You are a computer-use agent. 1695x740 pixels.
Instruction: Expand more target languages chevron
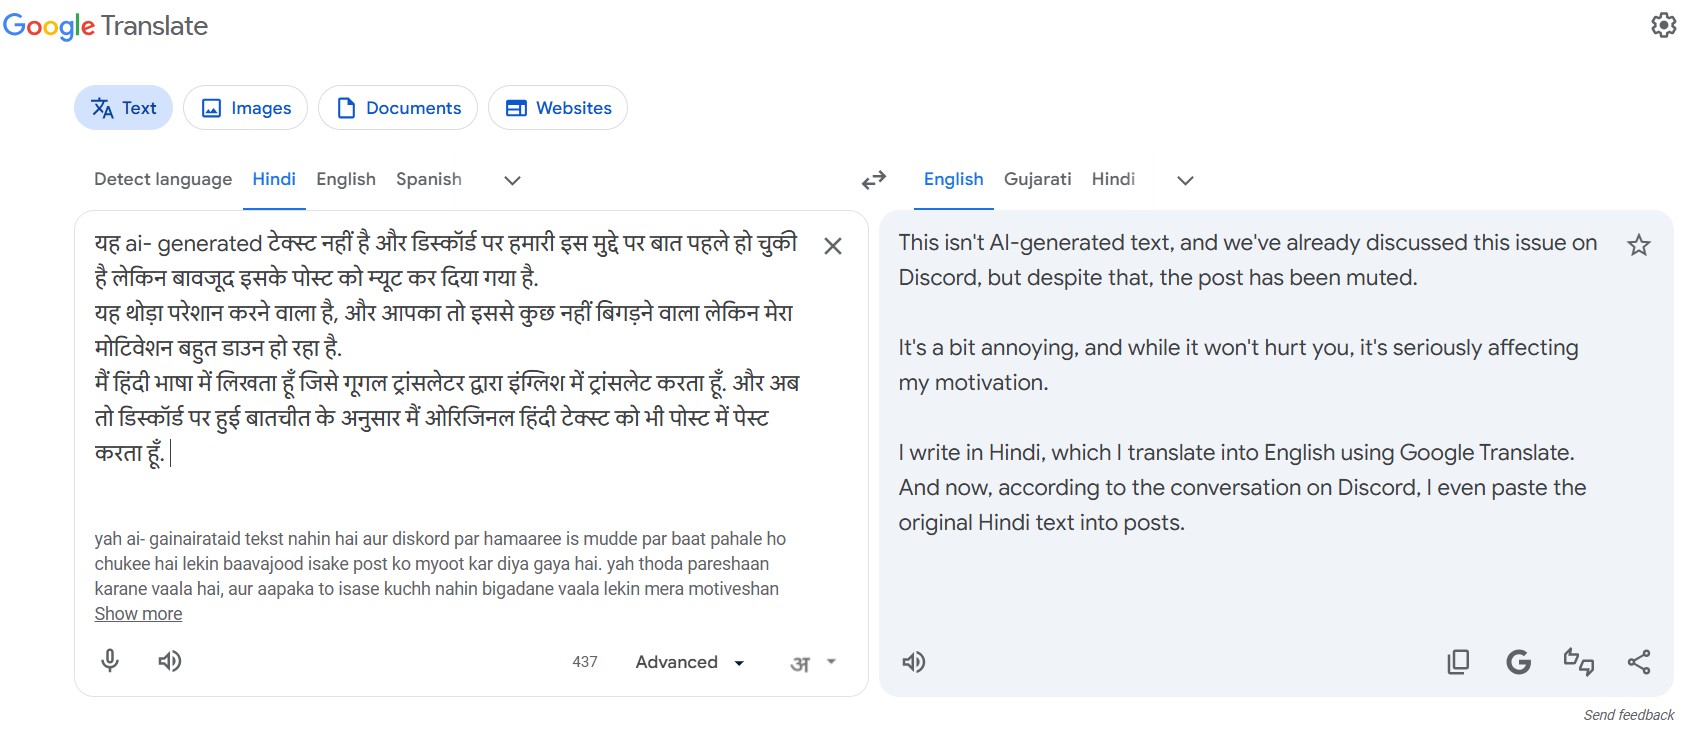[1185, 180]
